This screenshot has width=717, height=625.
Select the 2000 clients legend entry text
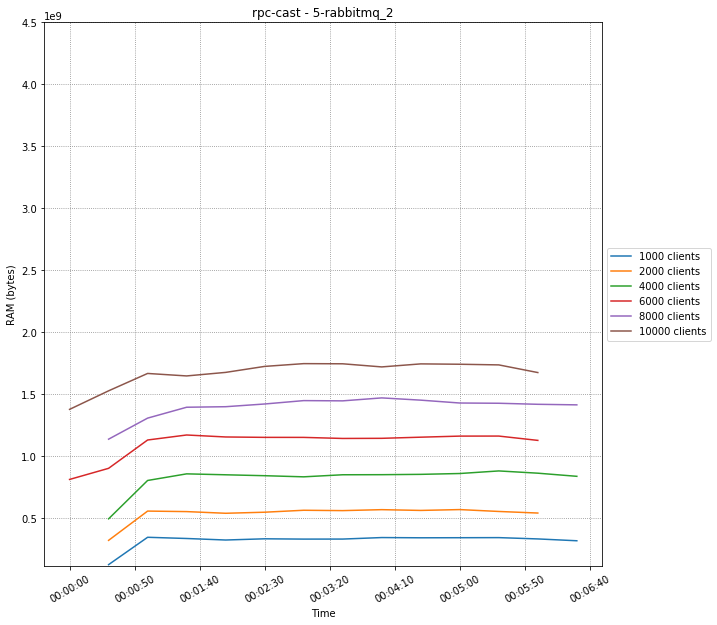click(x=669, y=272)
